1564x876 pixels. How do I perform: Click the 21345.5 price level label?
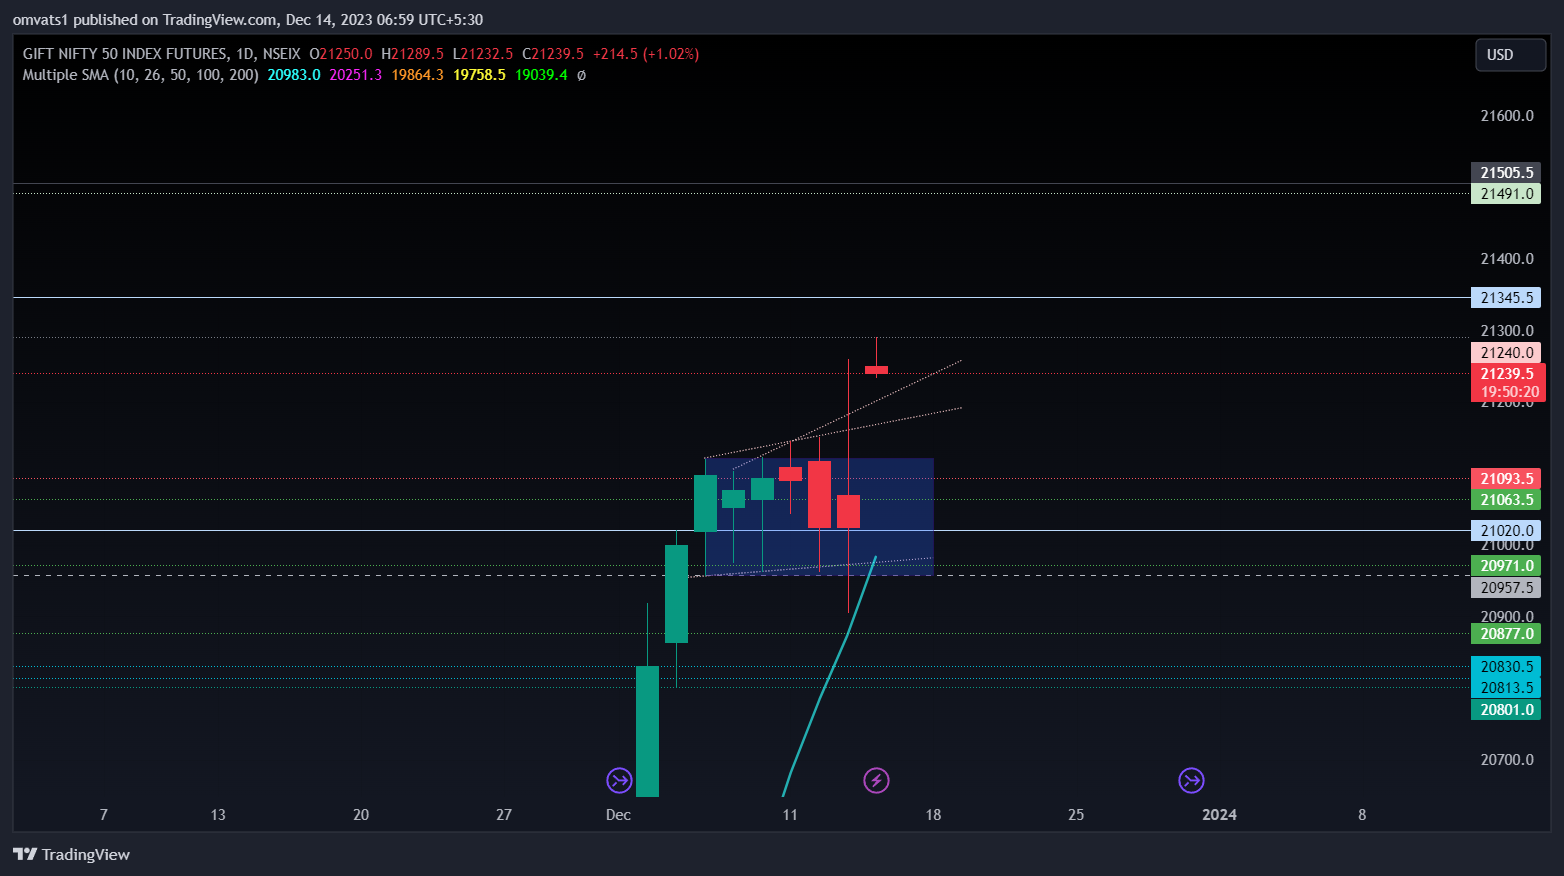(1506, 298)
